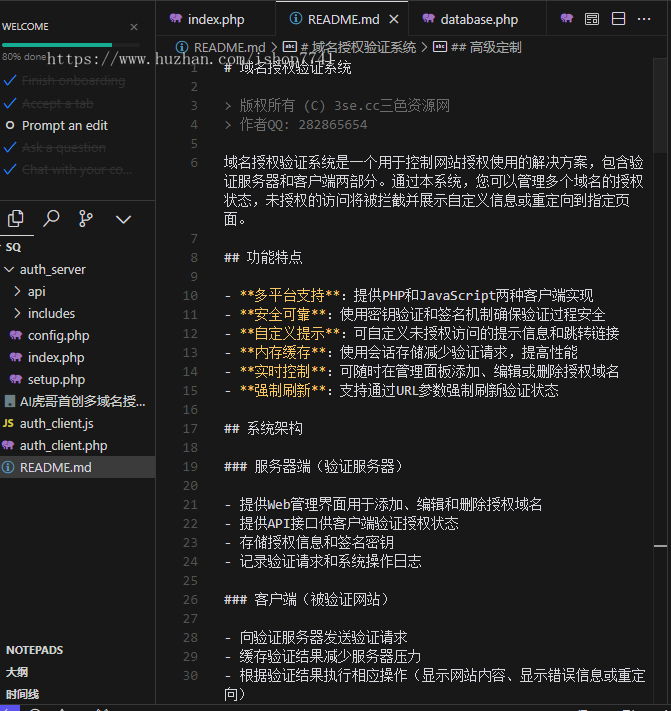This screenshot has width=671, height=711.
Task: Open the editor More Actions menu
Action: [644, 19]
